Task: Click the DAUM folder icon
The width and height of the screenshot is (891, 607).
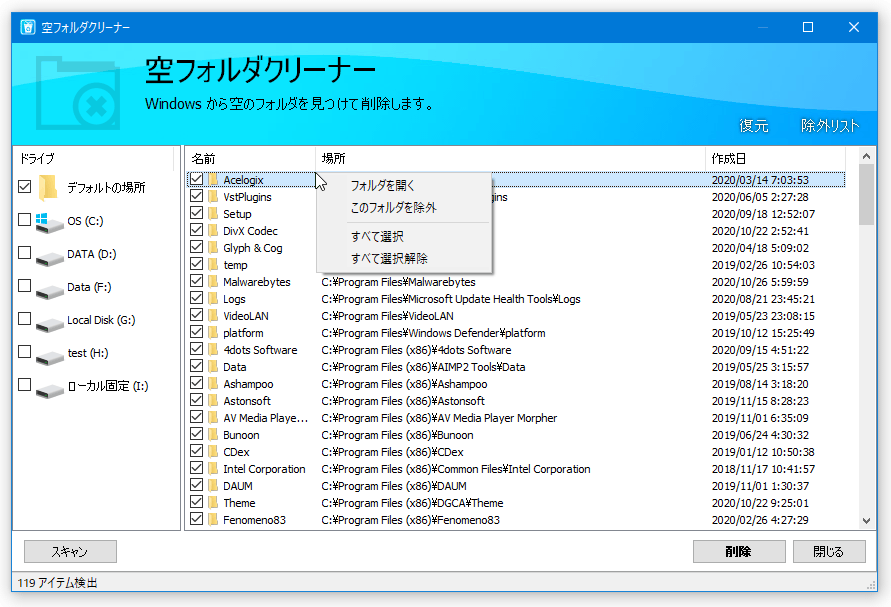Action: 213,486
